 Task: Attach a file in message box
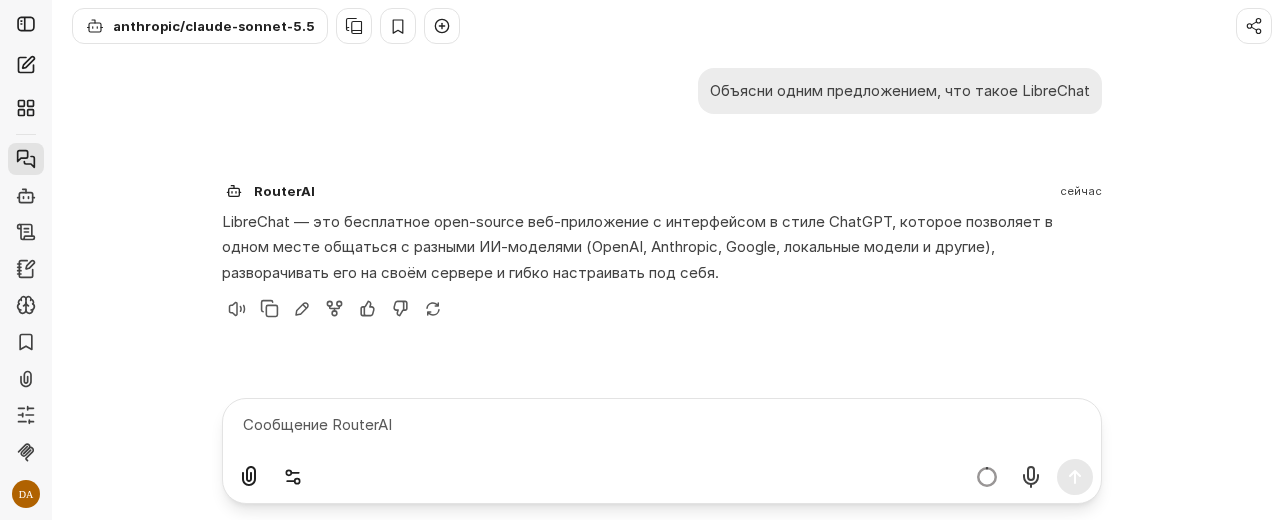[249, 477]
